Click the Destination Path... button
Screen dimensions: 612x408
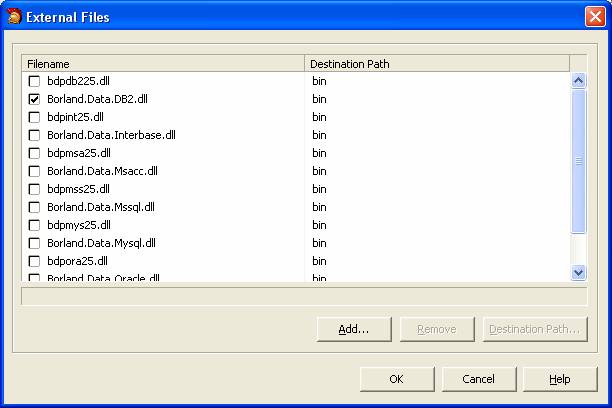click(535, 329)
